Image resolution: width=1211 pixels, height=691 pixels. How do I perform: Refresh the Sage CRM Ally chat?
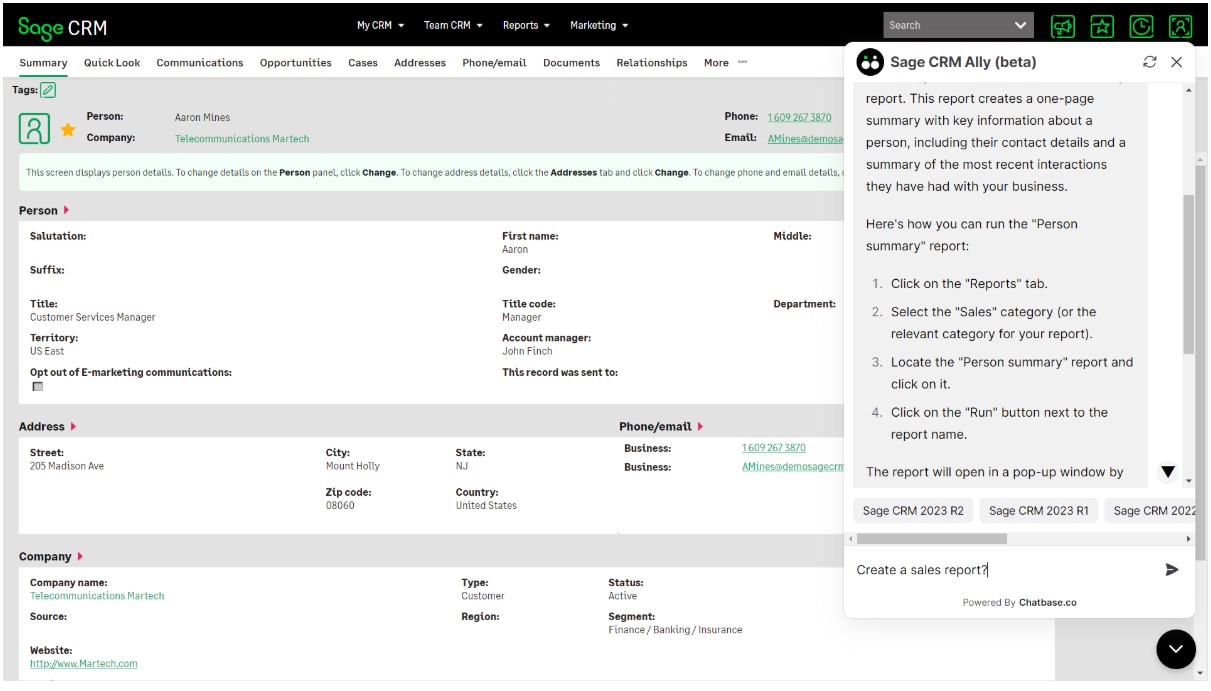point(1150,62)
